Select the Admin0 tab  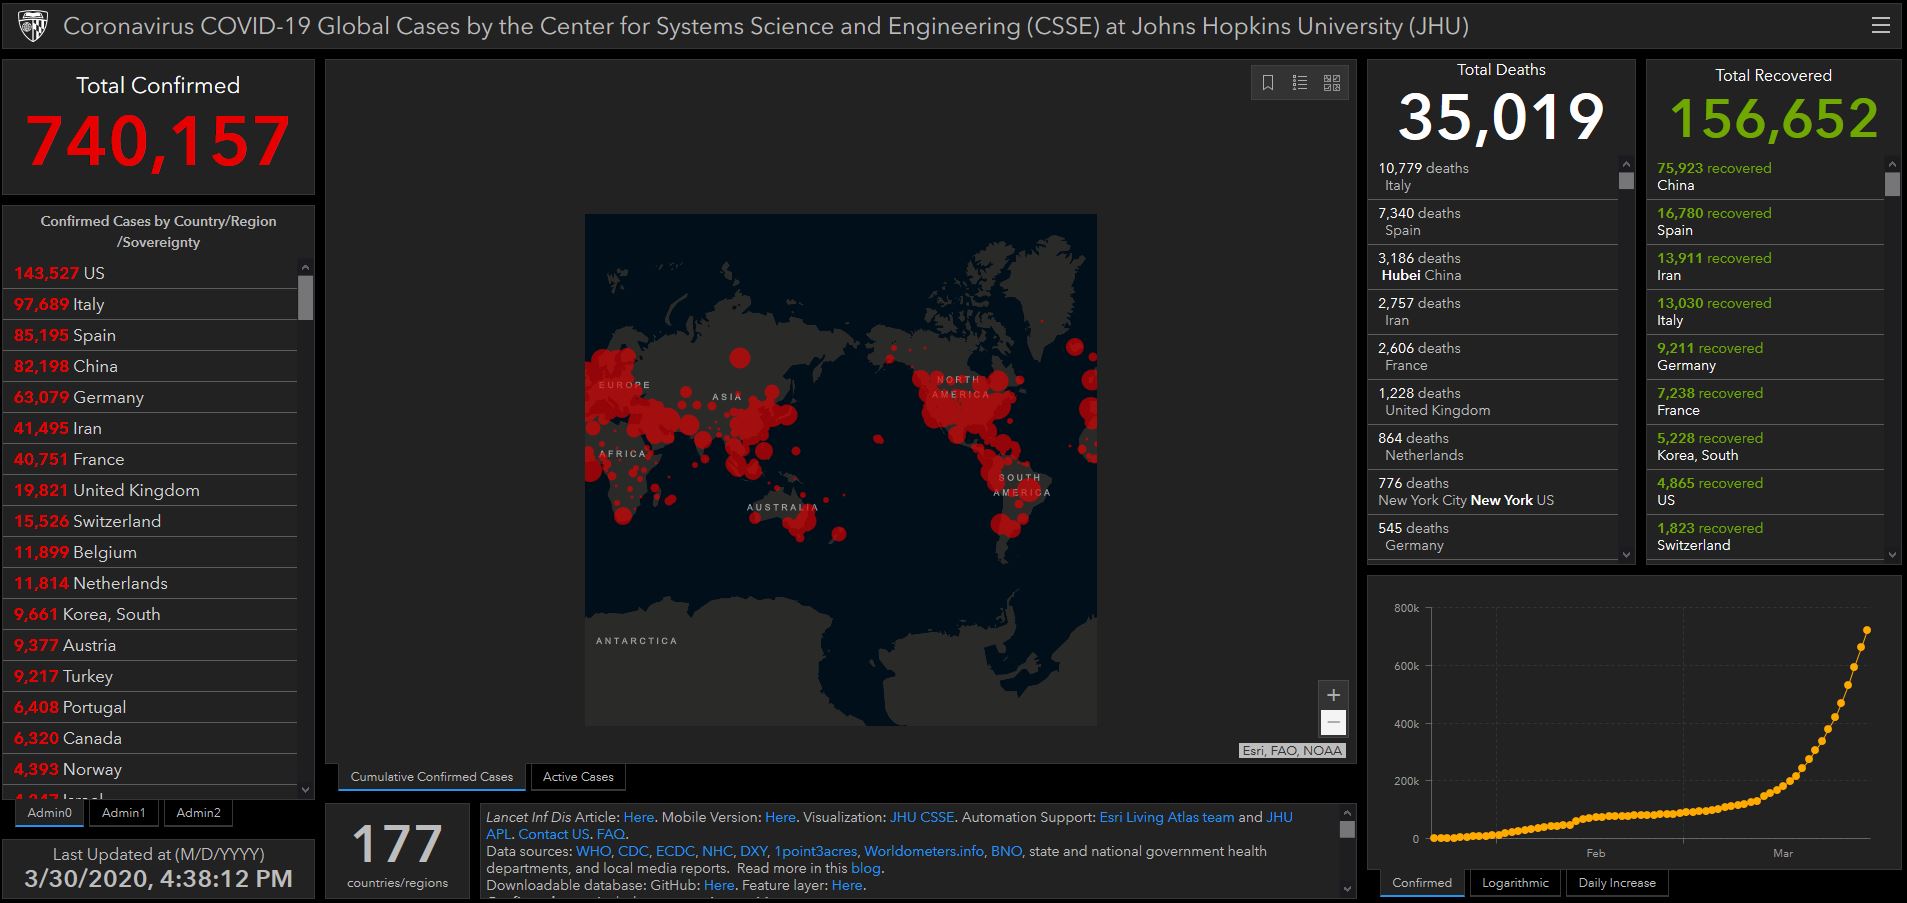click(x=50, y=813)
